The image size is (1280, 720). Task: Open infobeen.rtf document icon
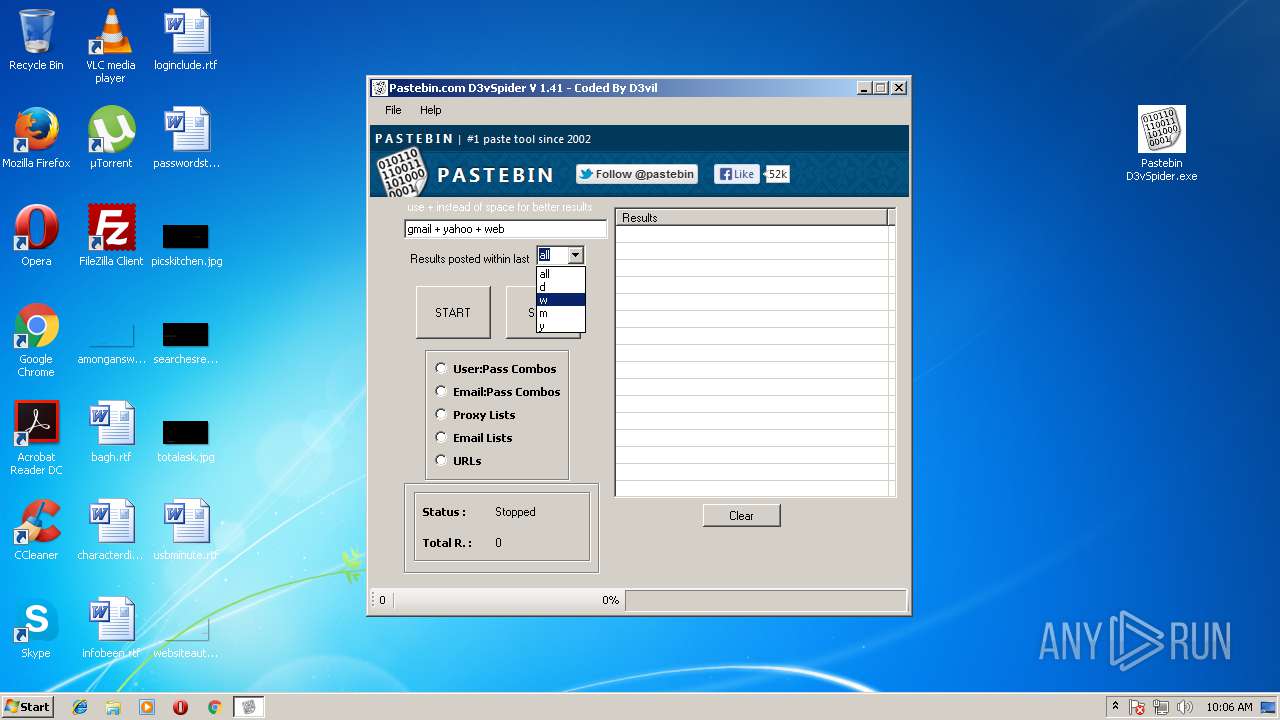(110, 628)
